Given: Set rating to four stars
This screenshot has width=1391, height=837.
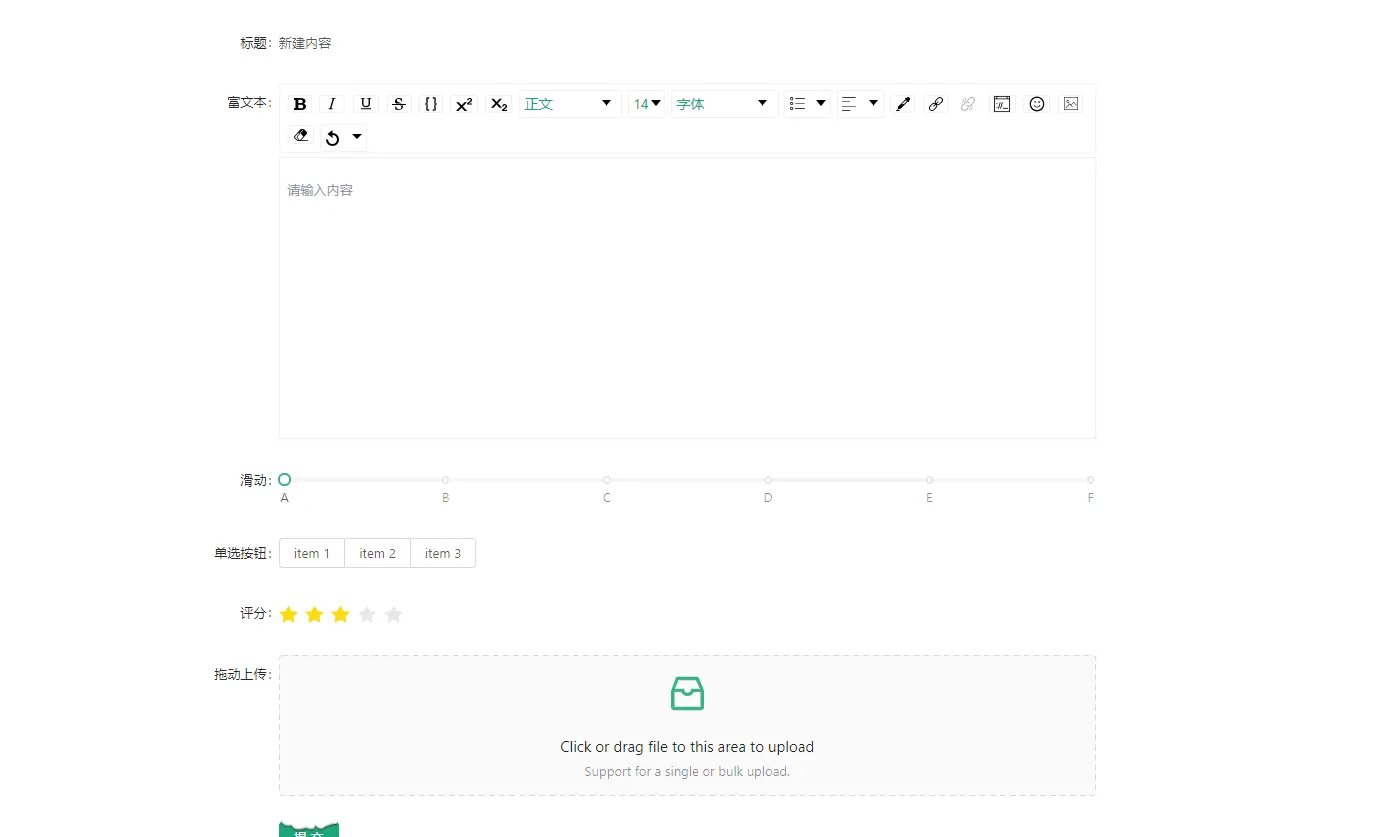Looking at the screenshot, I should (x=367, y=614).
